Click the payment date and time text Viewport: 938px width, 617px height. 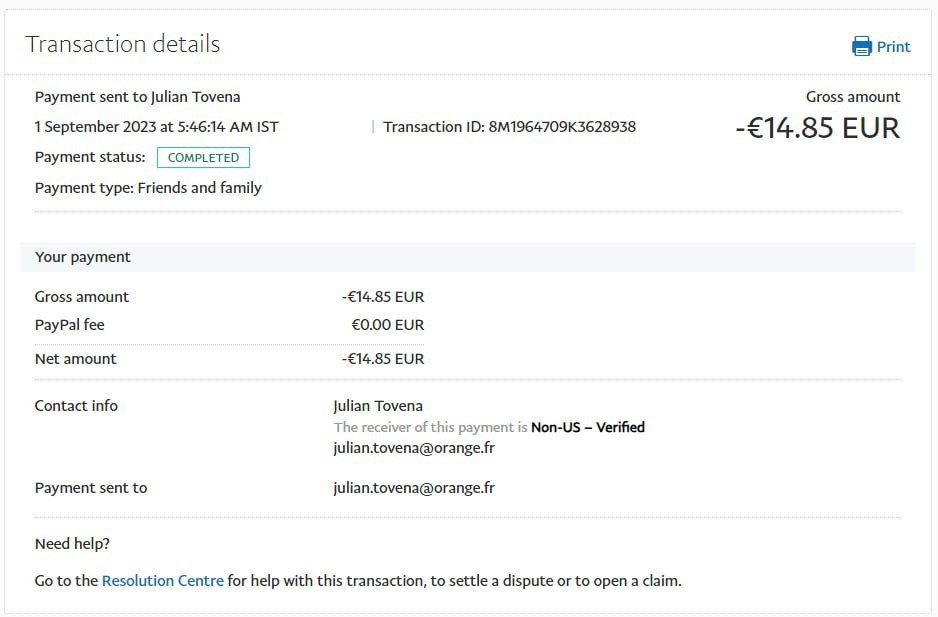click(x=157, y=127)
